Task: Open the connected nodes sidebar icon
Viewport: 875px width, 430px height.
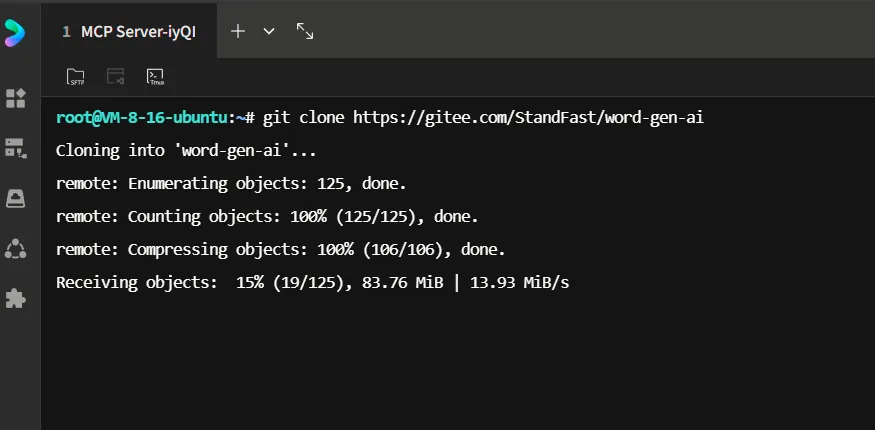Action: [16, 249]
